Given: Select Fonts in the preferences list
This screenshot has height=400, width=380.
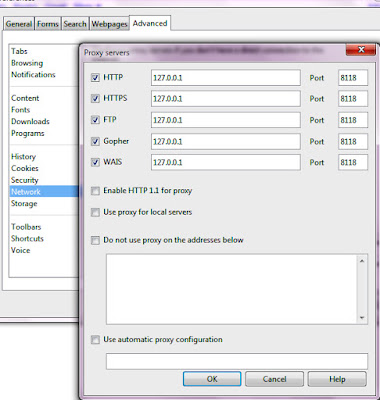Looking at the screenshot, I should 21,110.
